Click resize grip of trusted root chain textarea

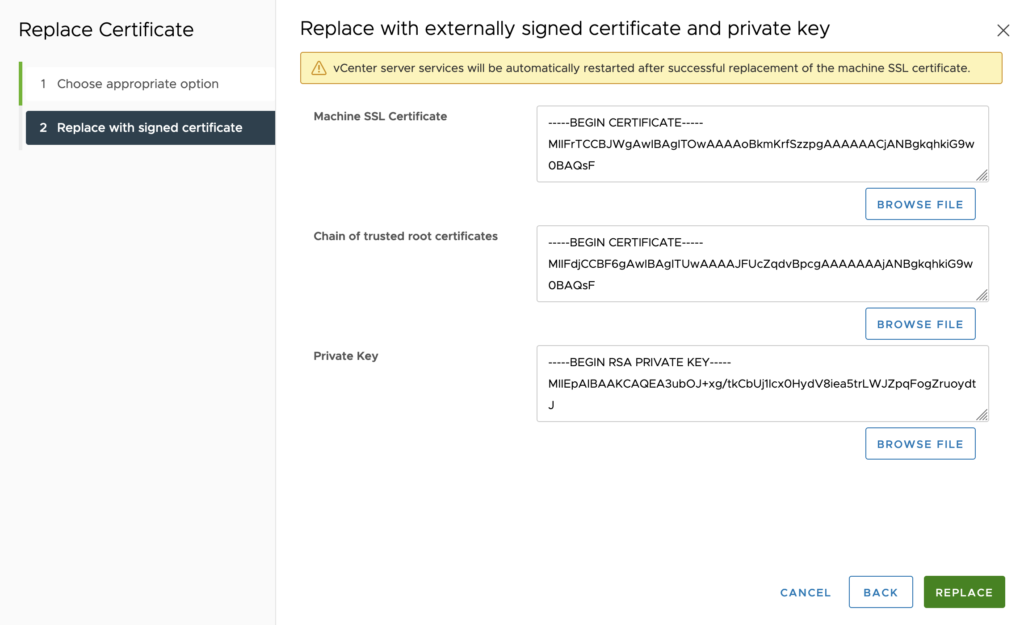point(982,295)
